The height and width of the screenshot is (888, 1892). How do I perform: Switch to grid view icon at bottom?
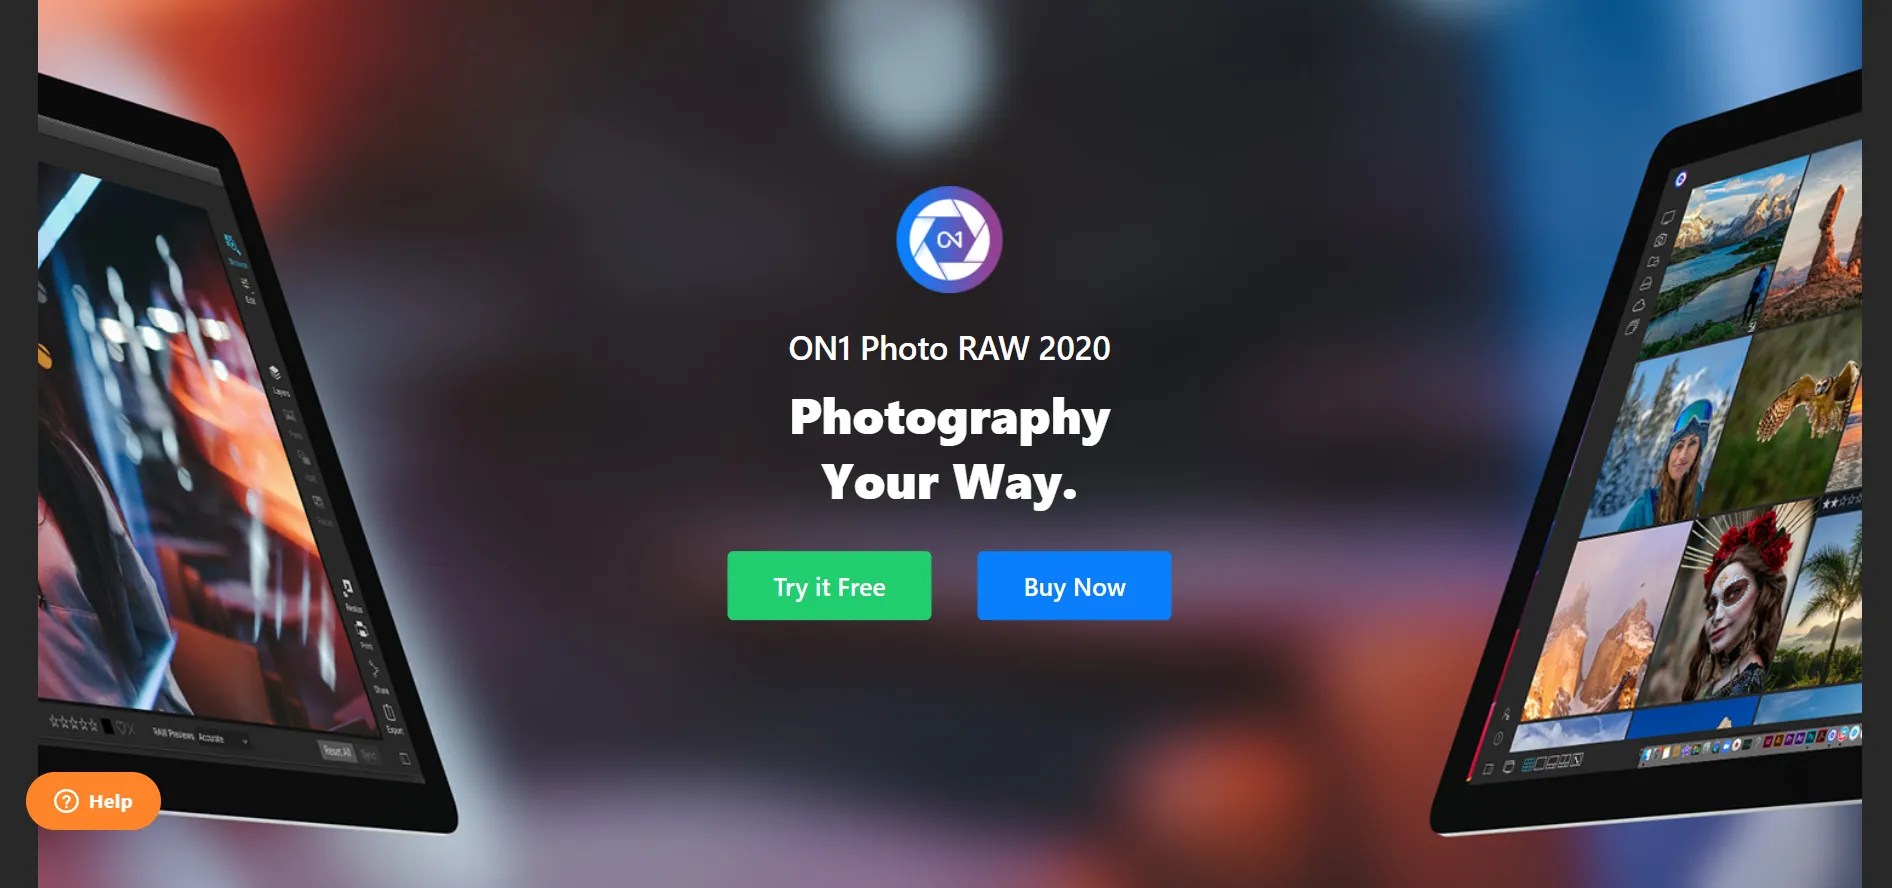point(1527,765)
